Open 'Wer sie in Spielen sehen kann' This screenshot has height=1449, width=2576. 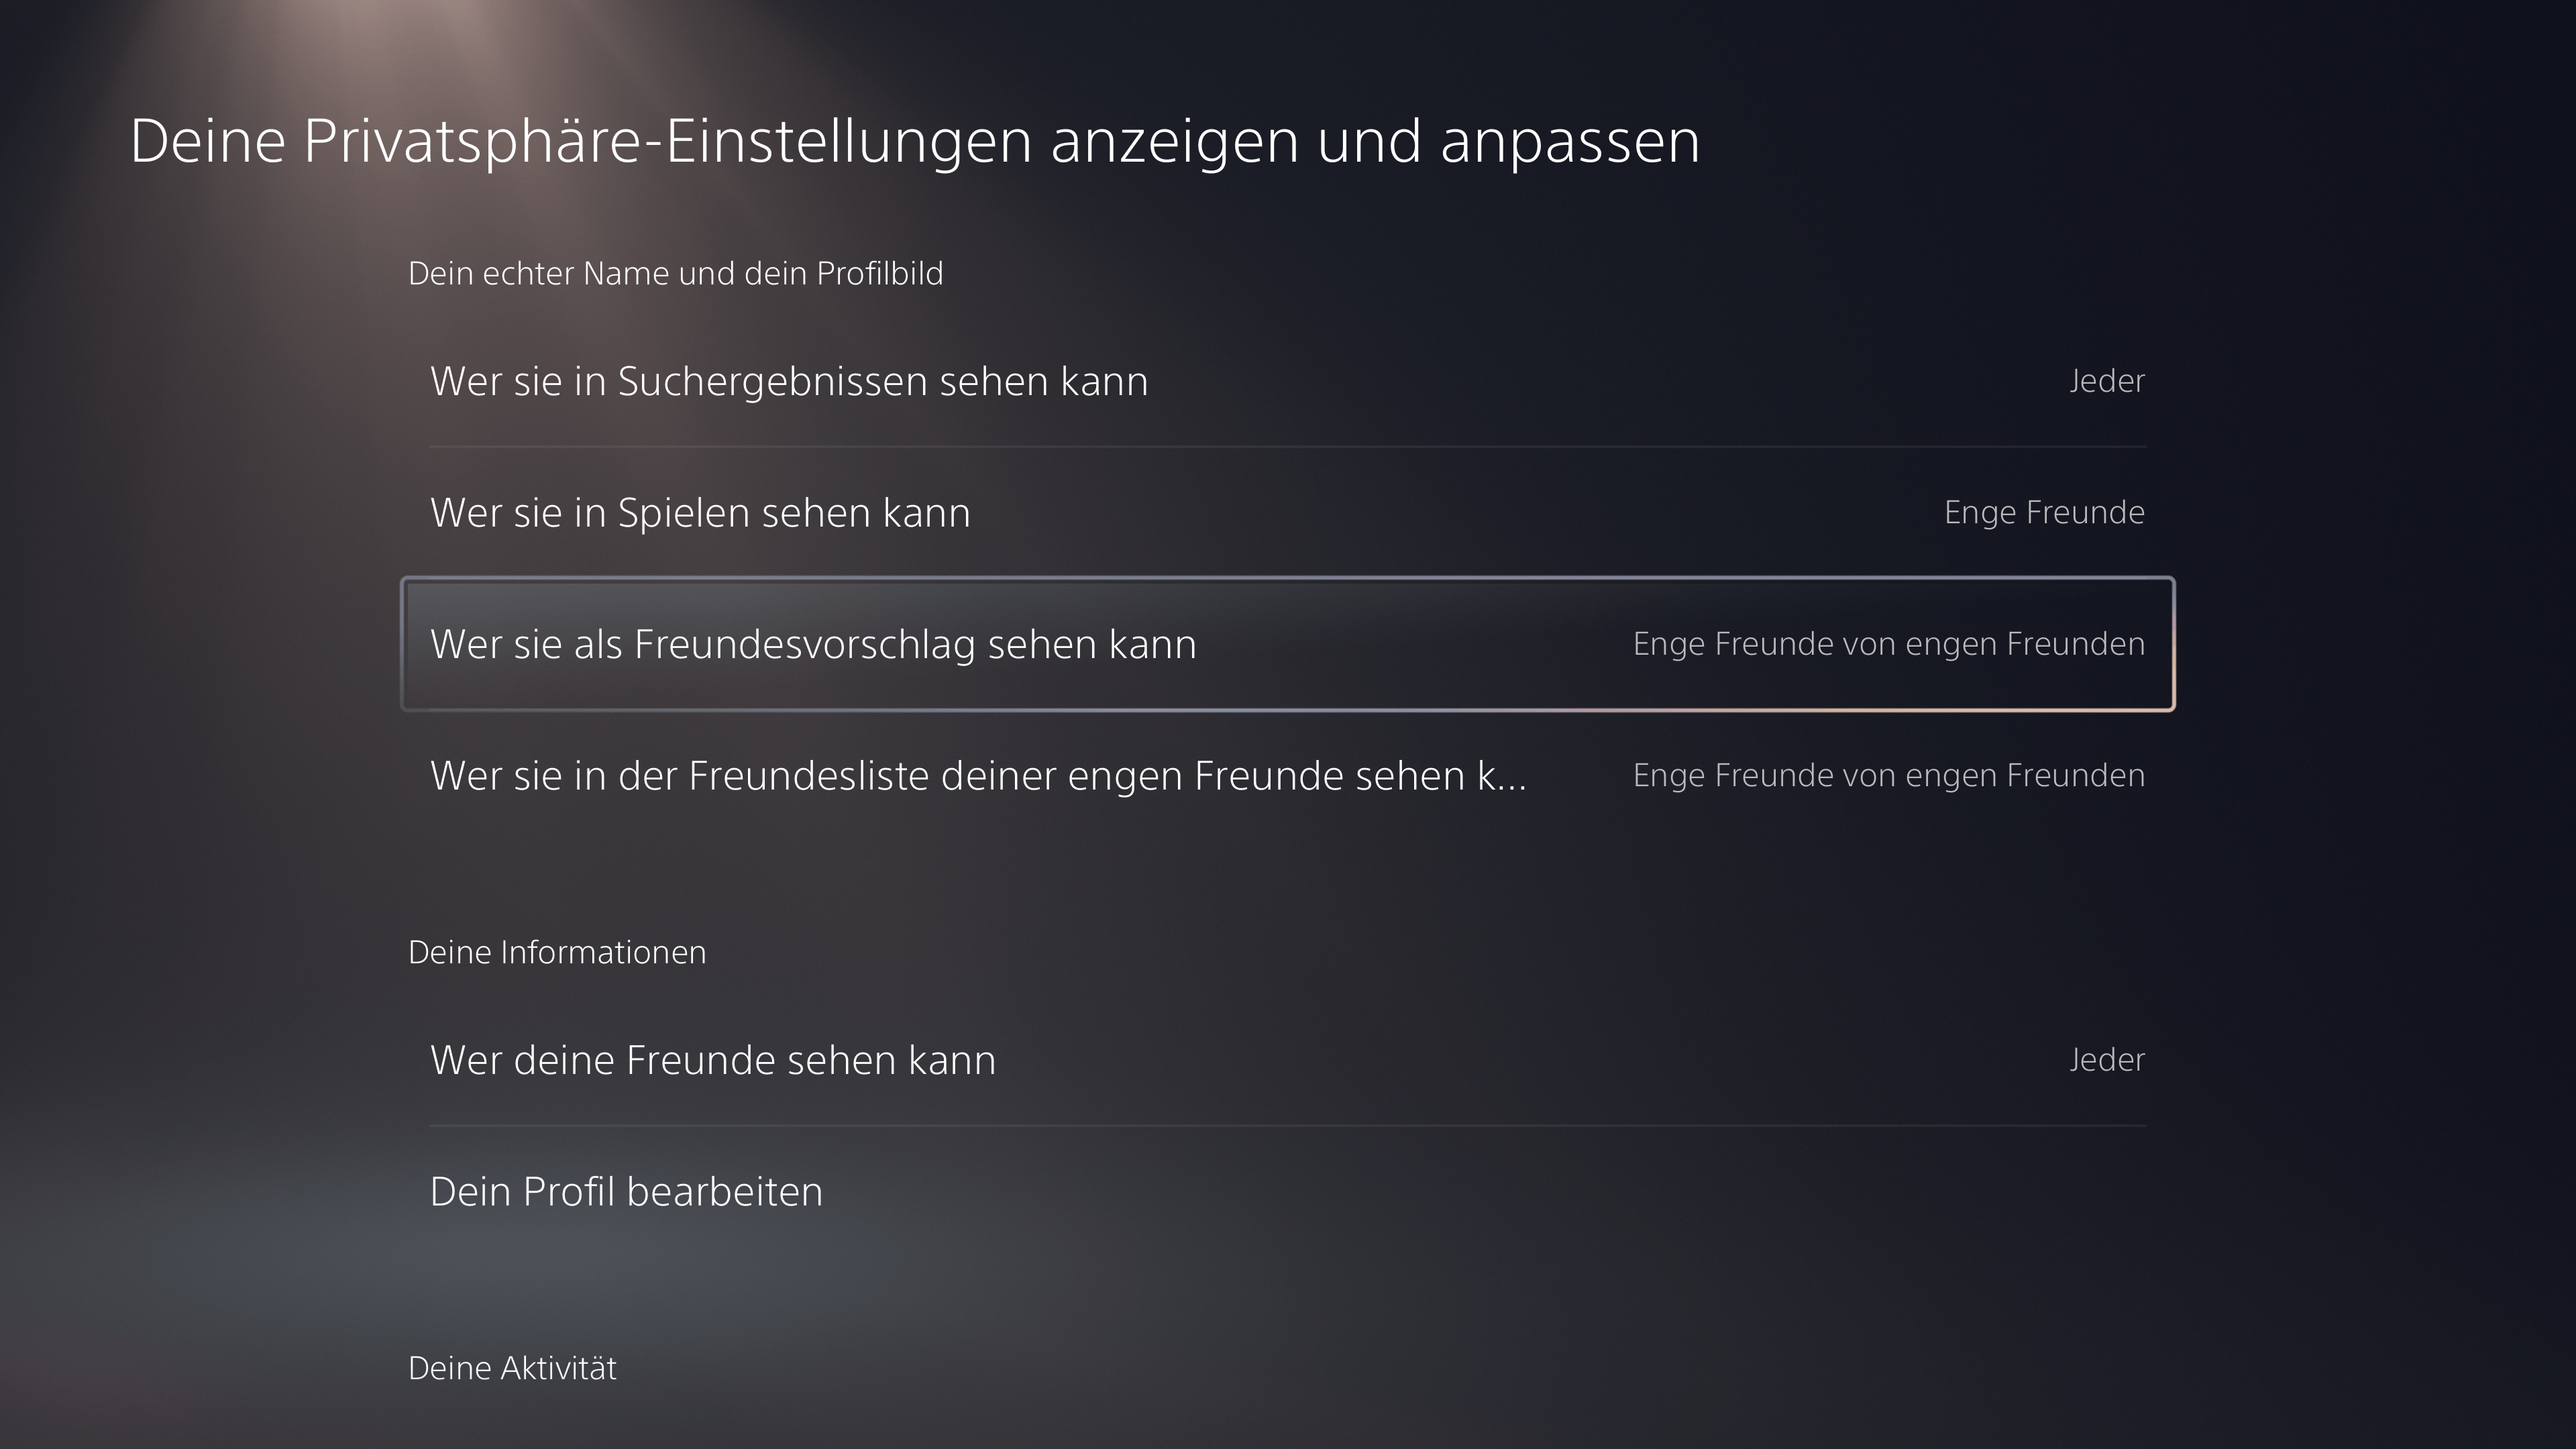[1288, 512]
